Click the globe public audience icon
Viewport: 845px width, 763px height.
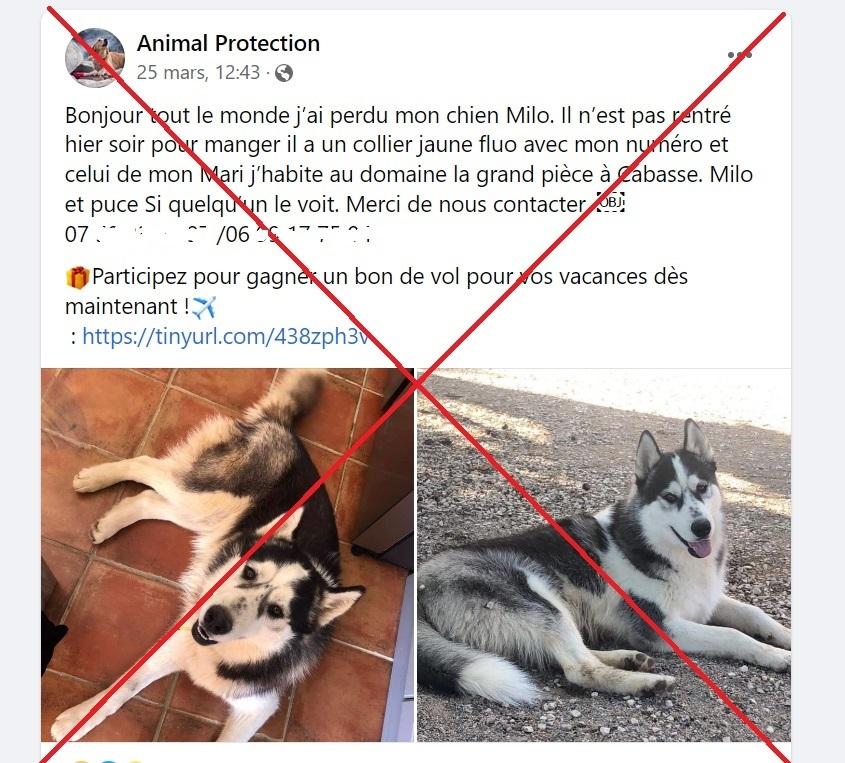coord(284,73)
